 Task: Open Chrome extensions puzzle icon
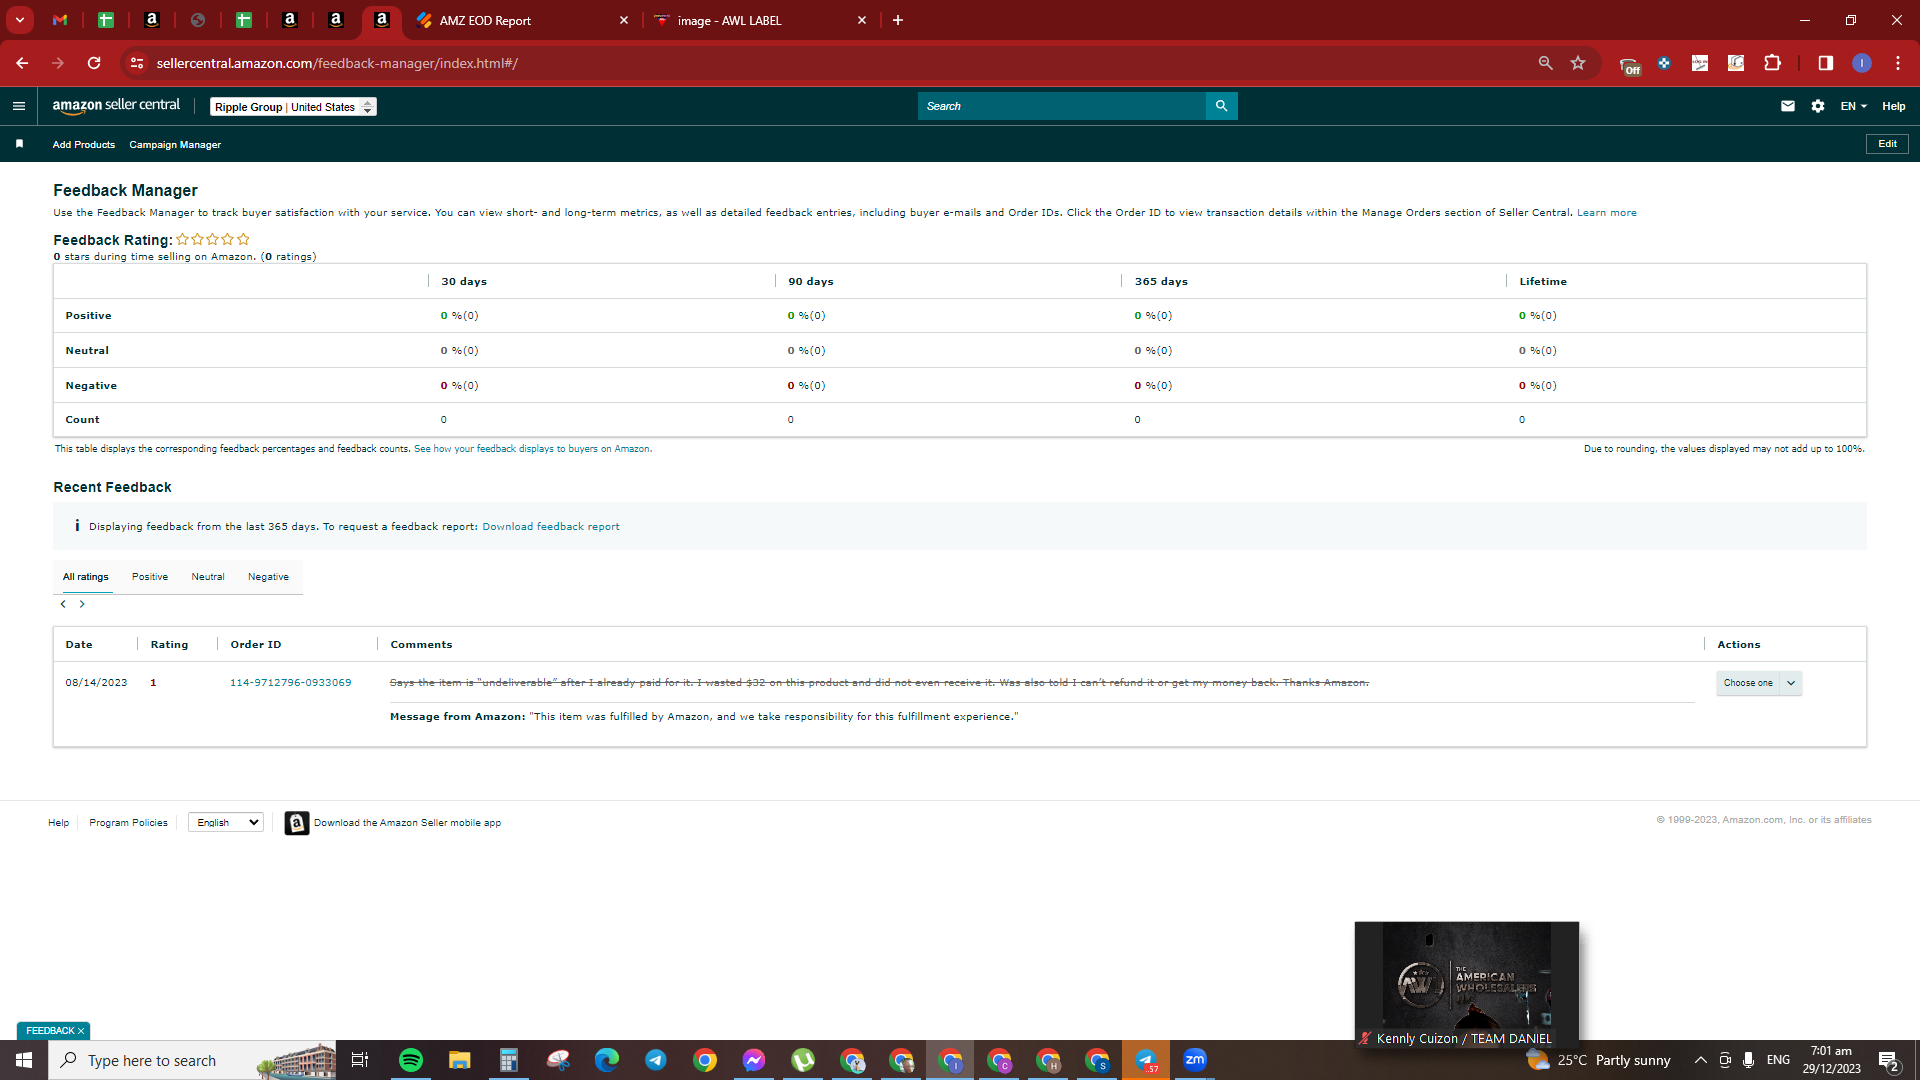[x=1772, y=63]
